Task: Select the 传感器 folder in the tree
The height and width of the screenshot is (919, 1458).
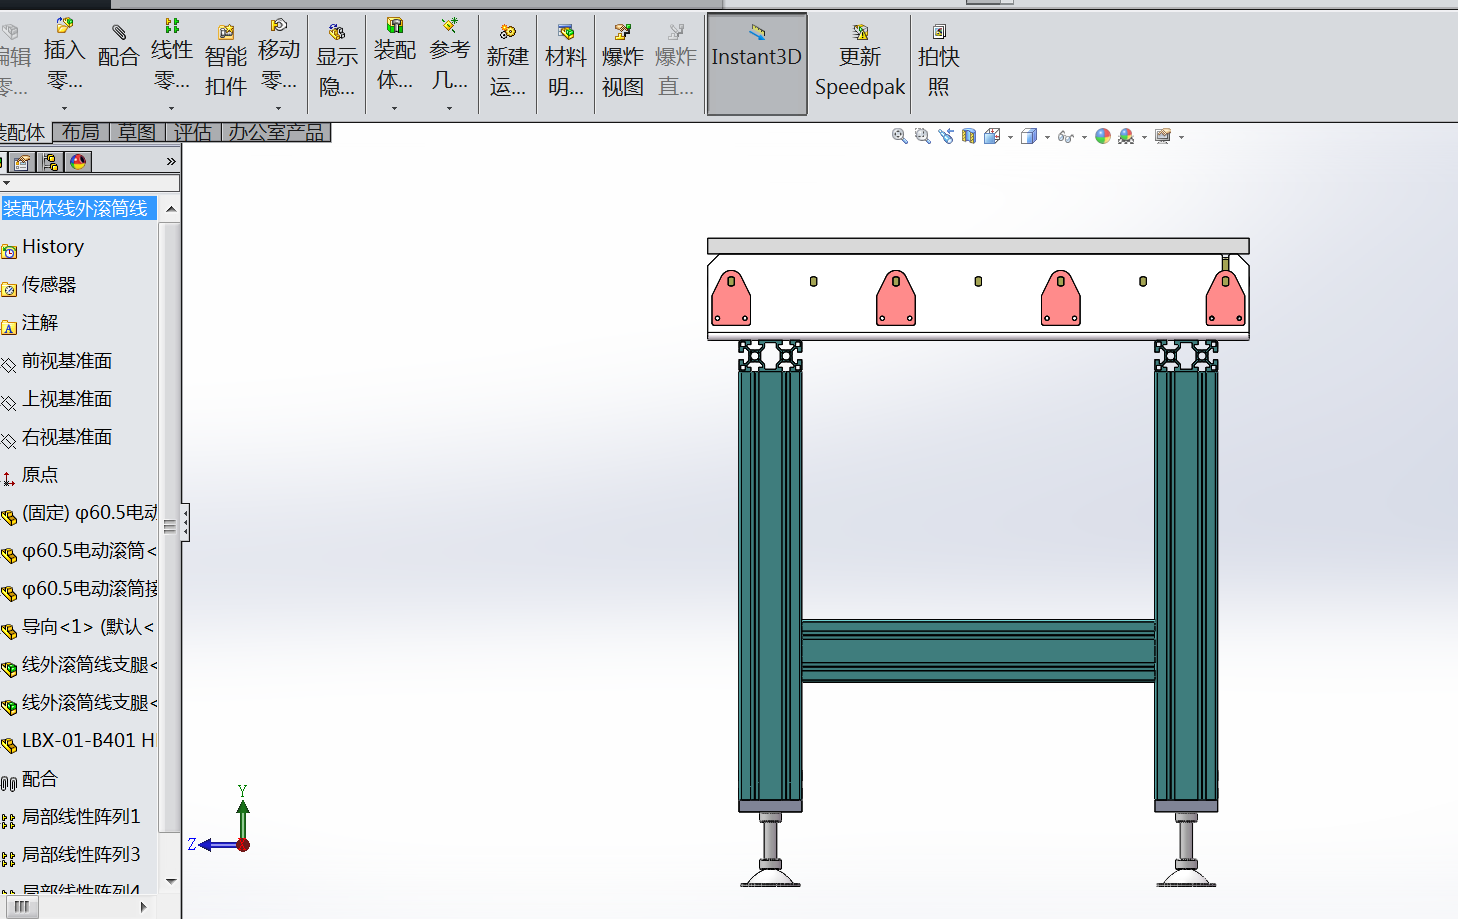Action: pos(49,284)
